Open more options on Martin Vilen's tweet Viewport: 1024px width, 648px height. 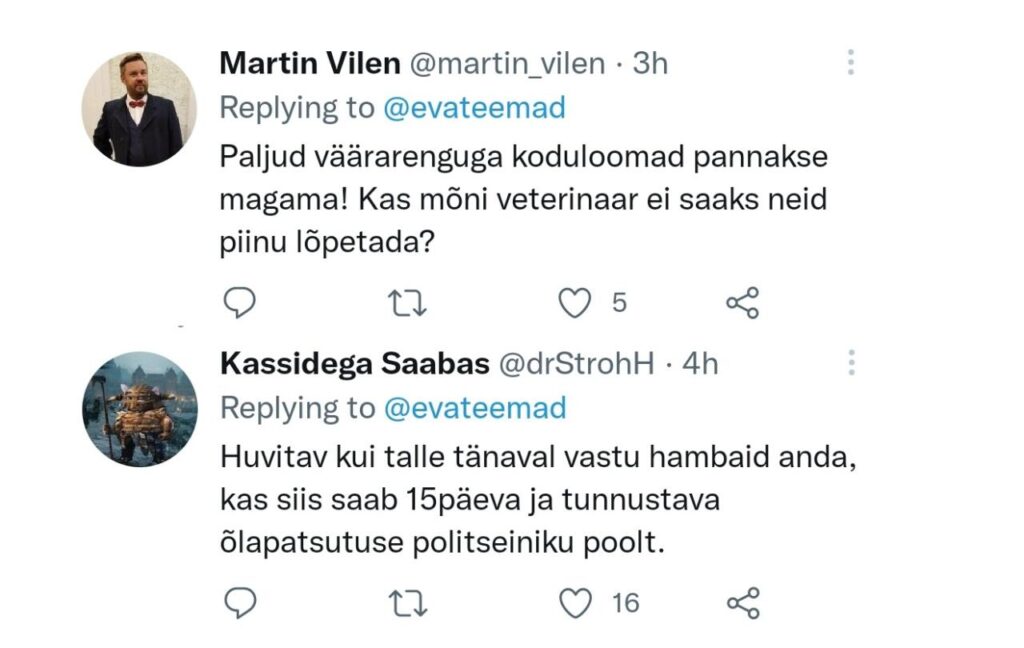[x=852, y=62]
